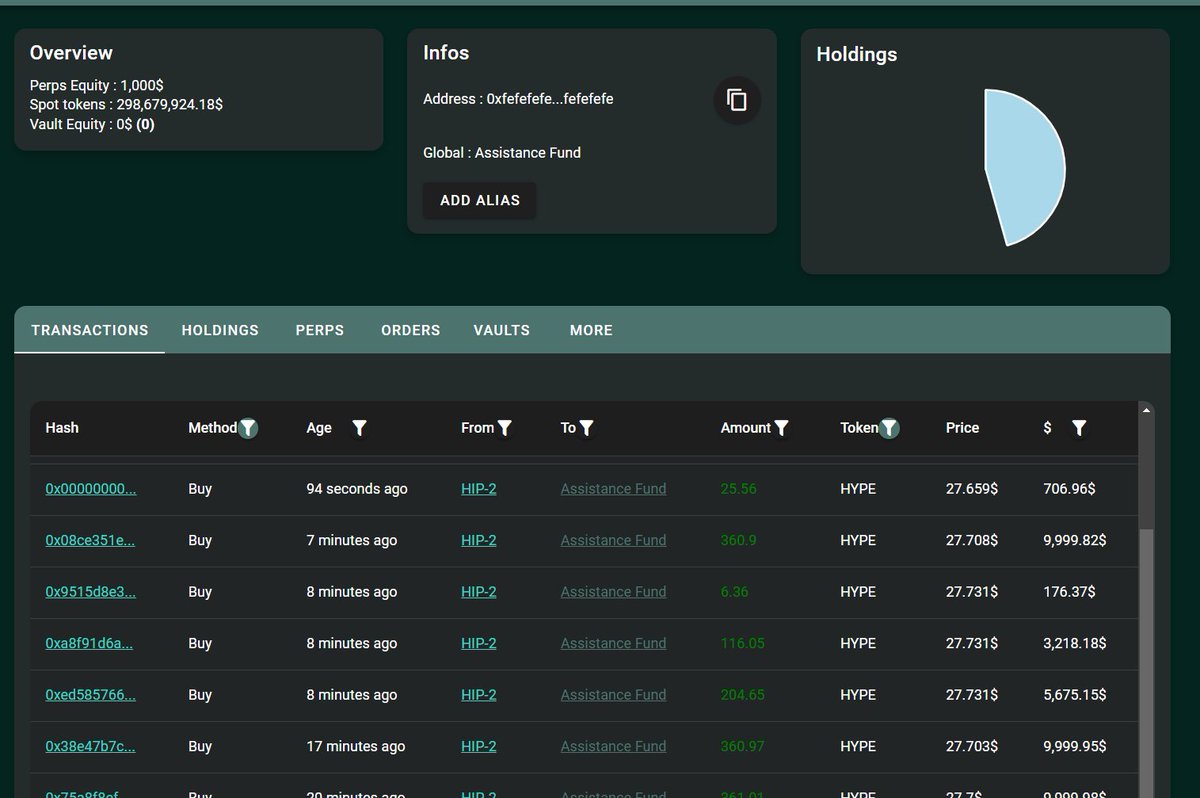Switch to the HOLDINGS tab

[x=220, y=330]
